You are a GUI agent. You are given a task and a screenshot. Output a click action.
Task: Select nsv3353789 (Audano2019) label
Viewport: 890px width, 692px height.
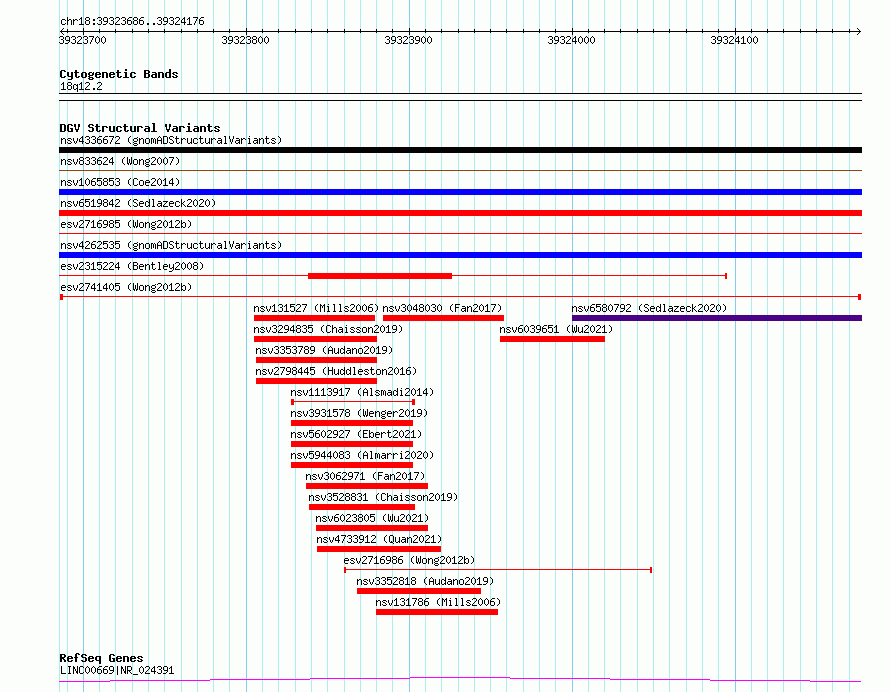(x=324, y=350)
